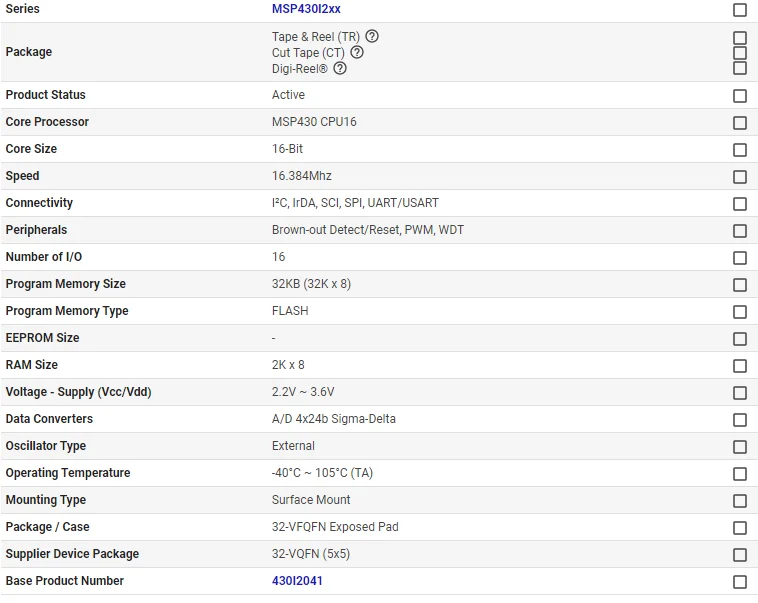Open the 430I2041 base product link
The image size is (758, 603).
pos(297,581)
